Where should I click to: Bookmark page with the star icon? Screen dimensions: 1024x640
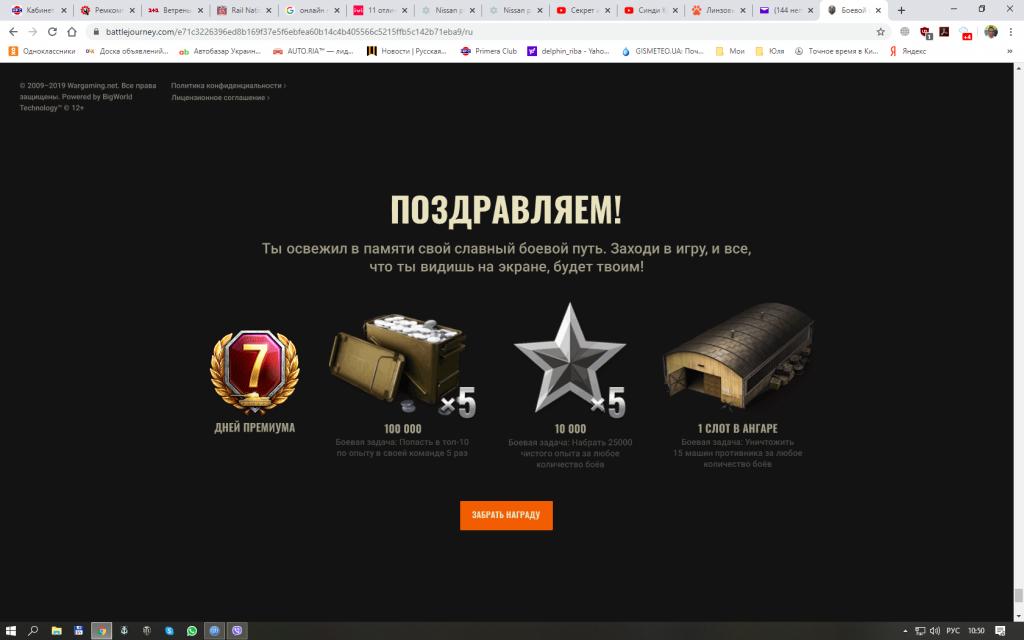tap(880, 31)
